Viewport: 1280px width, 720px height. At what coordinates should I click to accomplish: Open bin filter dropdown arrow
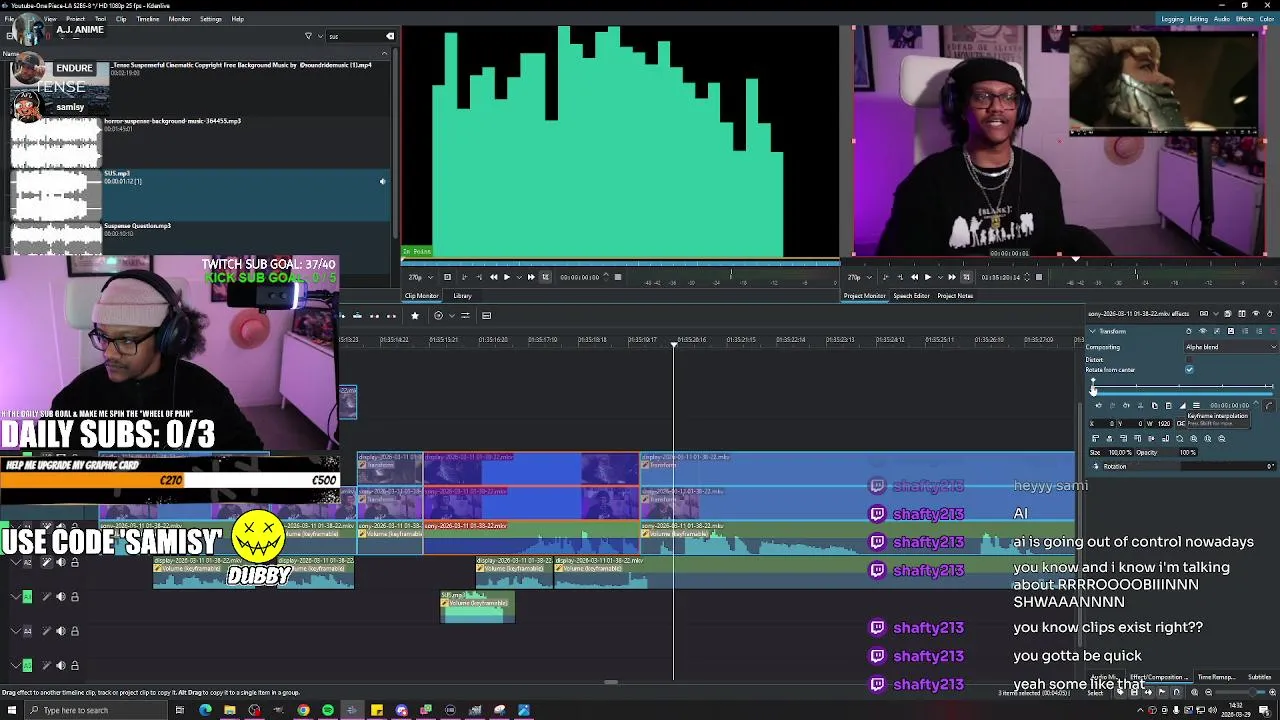coord(319,36)
